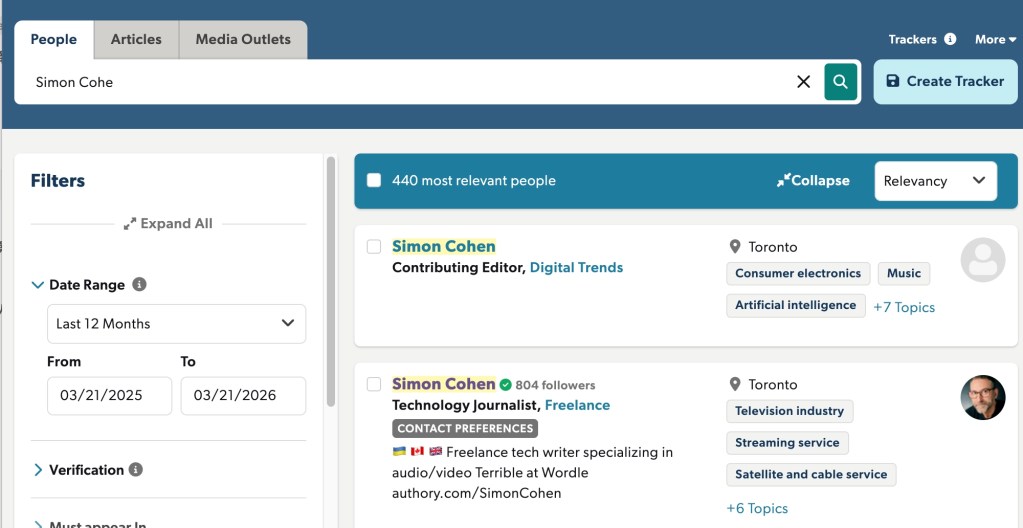
Task: Click Collapse results button
Action: [813, 181]
